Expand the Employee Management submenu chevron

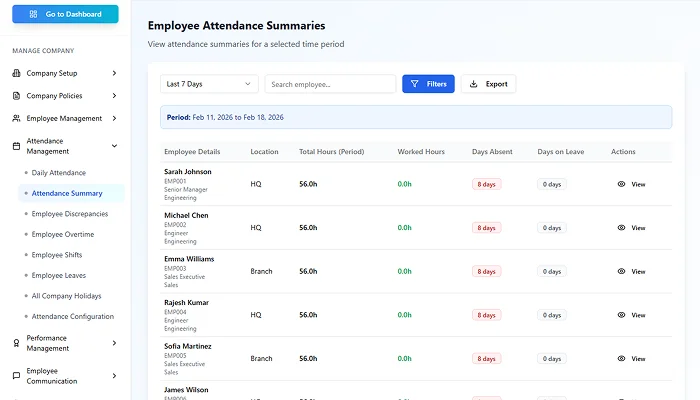point(114,118)
